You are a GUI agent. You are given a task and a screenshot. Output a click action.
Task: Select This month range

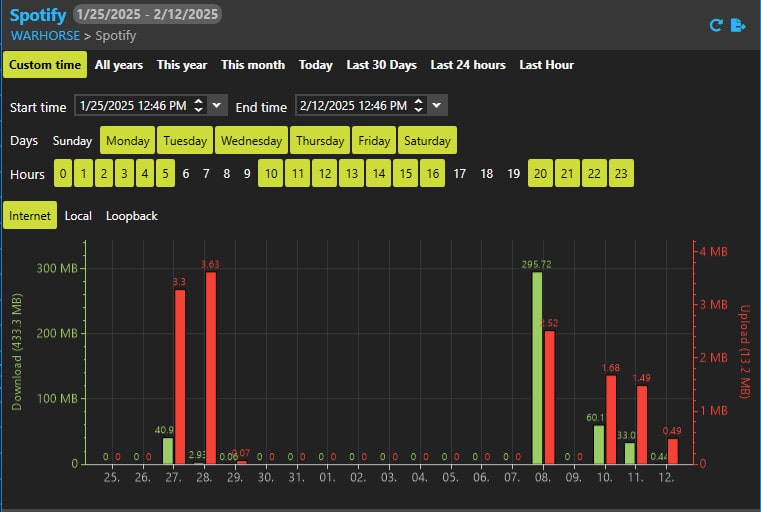click(253, 65)
